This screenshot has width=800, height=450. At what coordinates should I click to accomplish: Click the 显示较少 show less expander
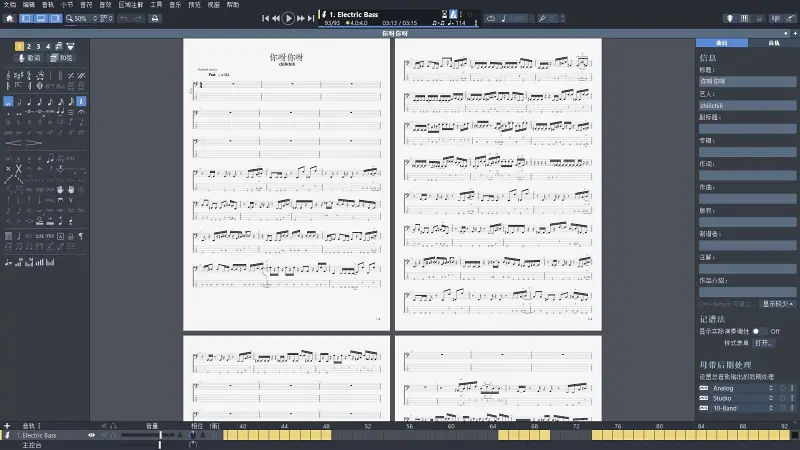coord(778,304)
